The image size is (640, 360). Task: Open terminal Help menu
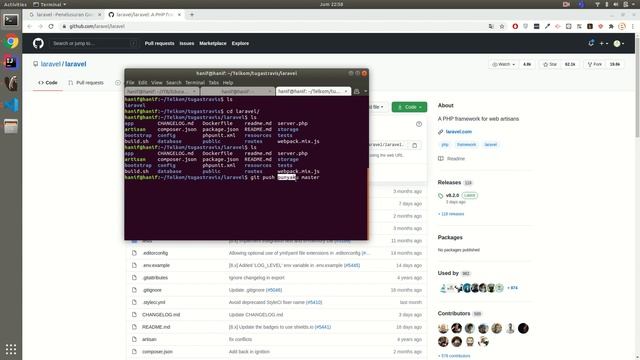coord(228,82)
